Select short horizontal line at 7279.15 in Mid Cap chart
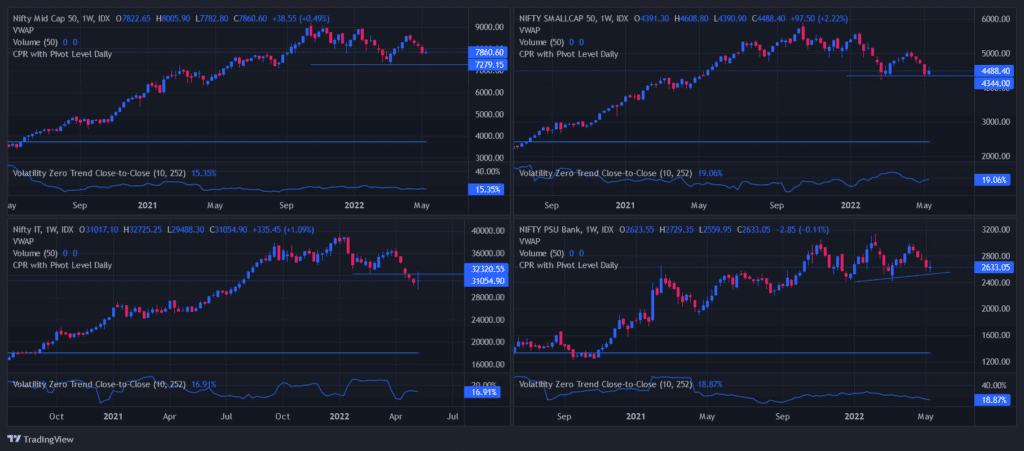The height and width of the screenshot is (451, 1024). coord(389,65)
